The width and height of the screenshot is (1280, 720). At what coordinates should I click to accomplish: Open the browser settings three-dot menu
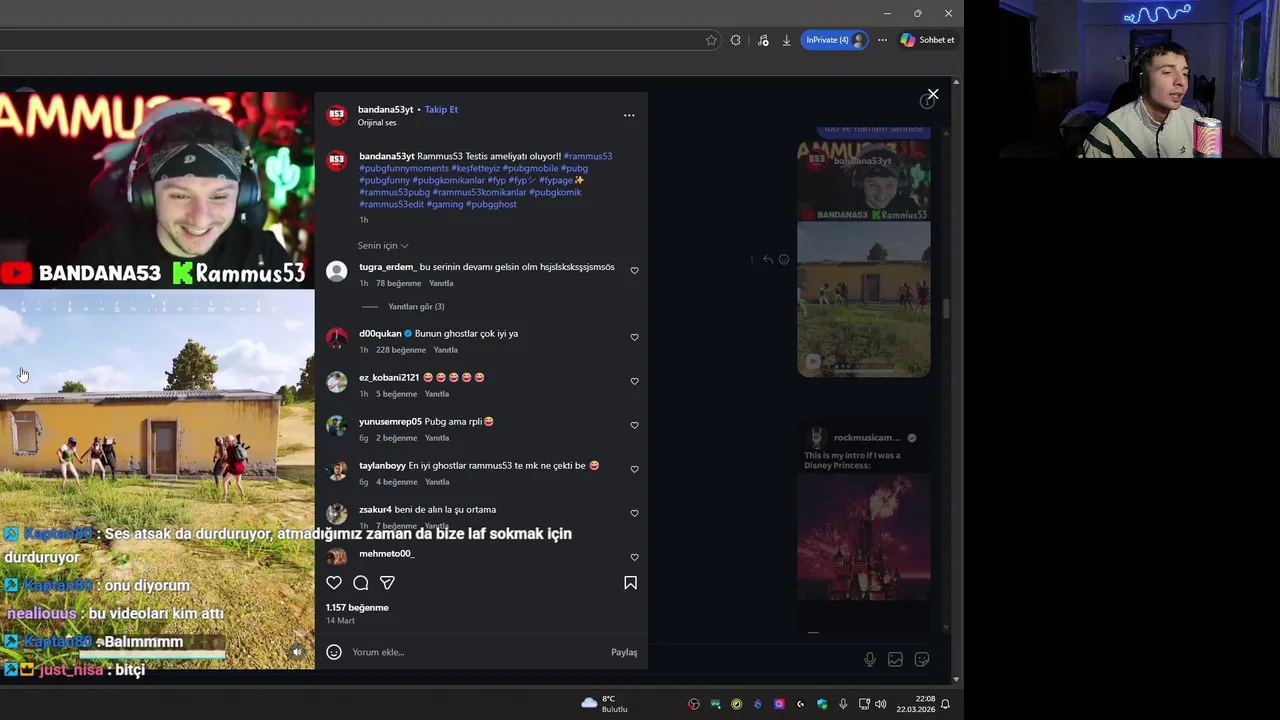point(882,40)
